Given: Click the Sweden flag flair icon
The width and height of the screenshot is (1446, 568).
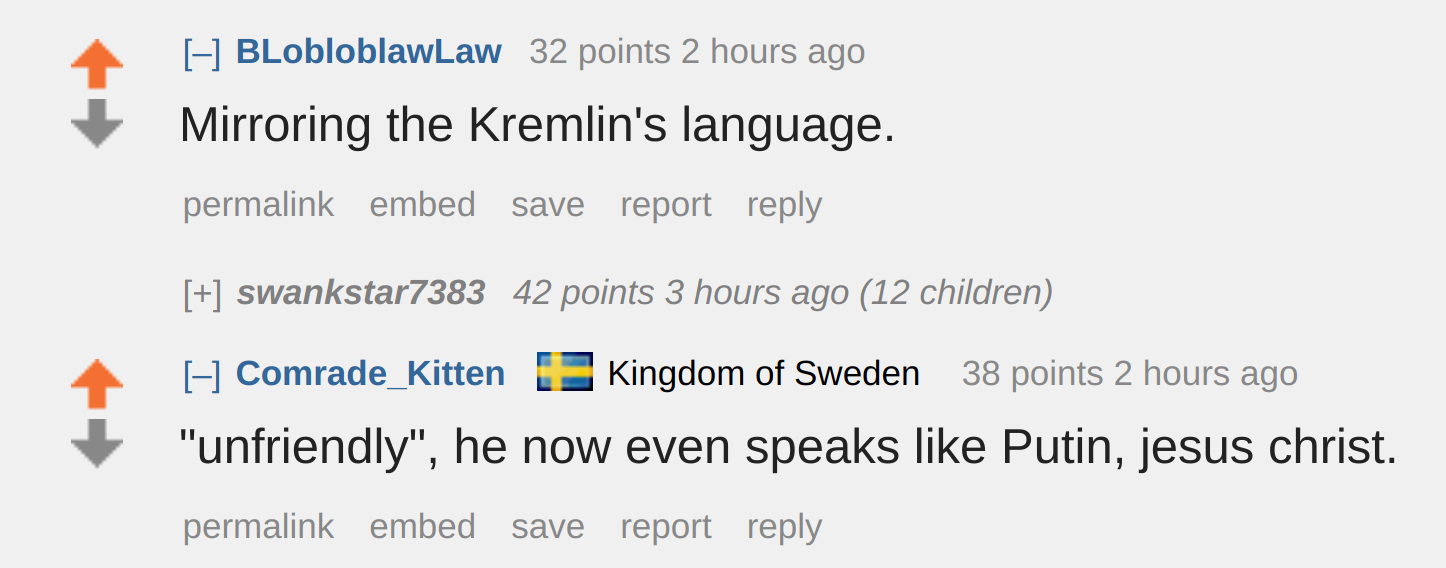Looking at the screenshot, I should coord(565,372).
